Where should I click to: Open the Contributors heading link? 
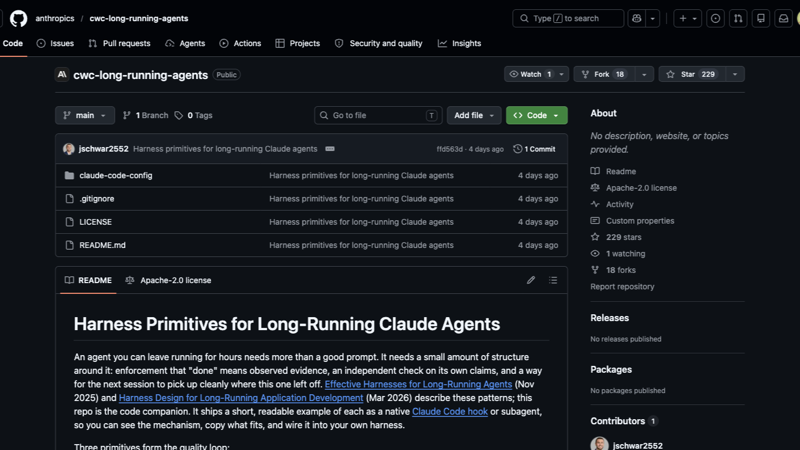pos(623,421)
